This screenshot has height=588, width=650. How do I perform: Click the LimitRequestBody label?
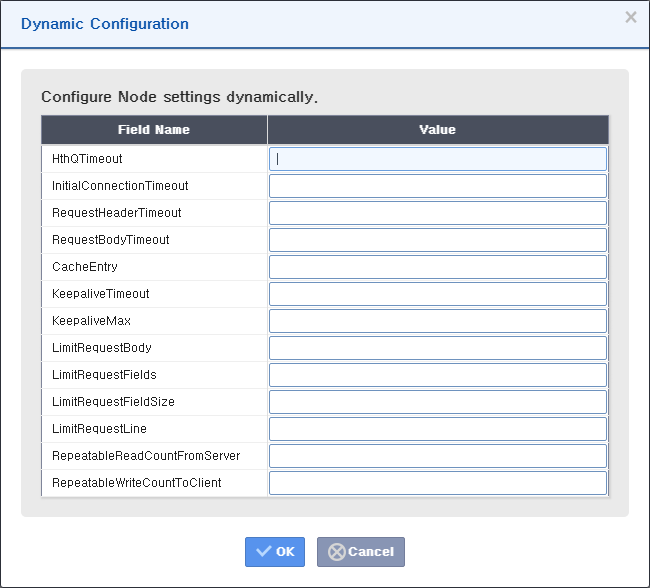[x=102, y=347]
